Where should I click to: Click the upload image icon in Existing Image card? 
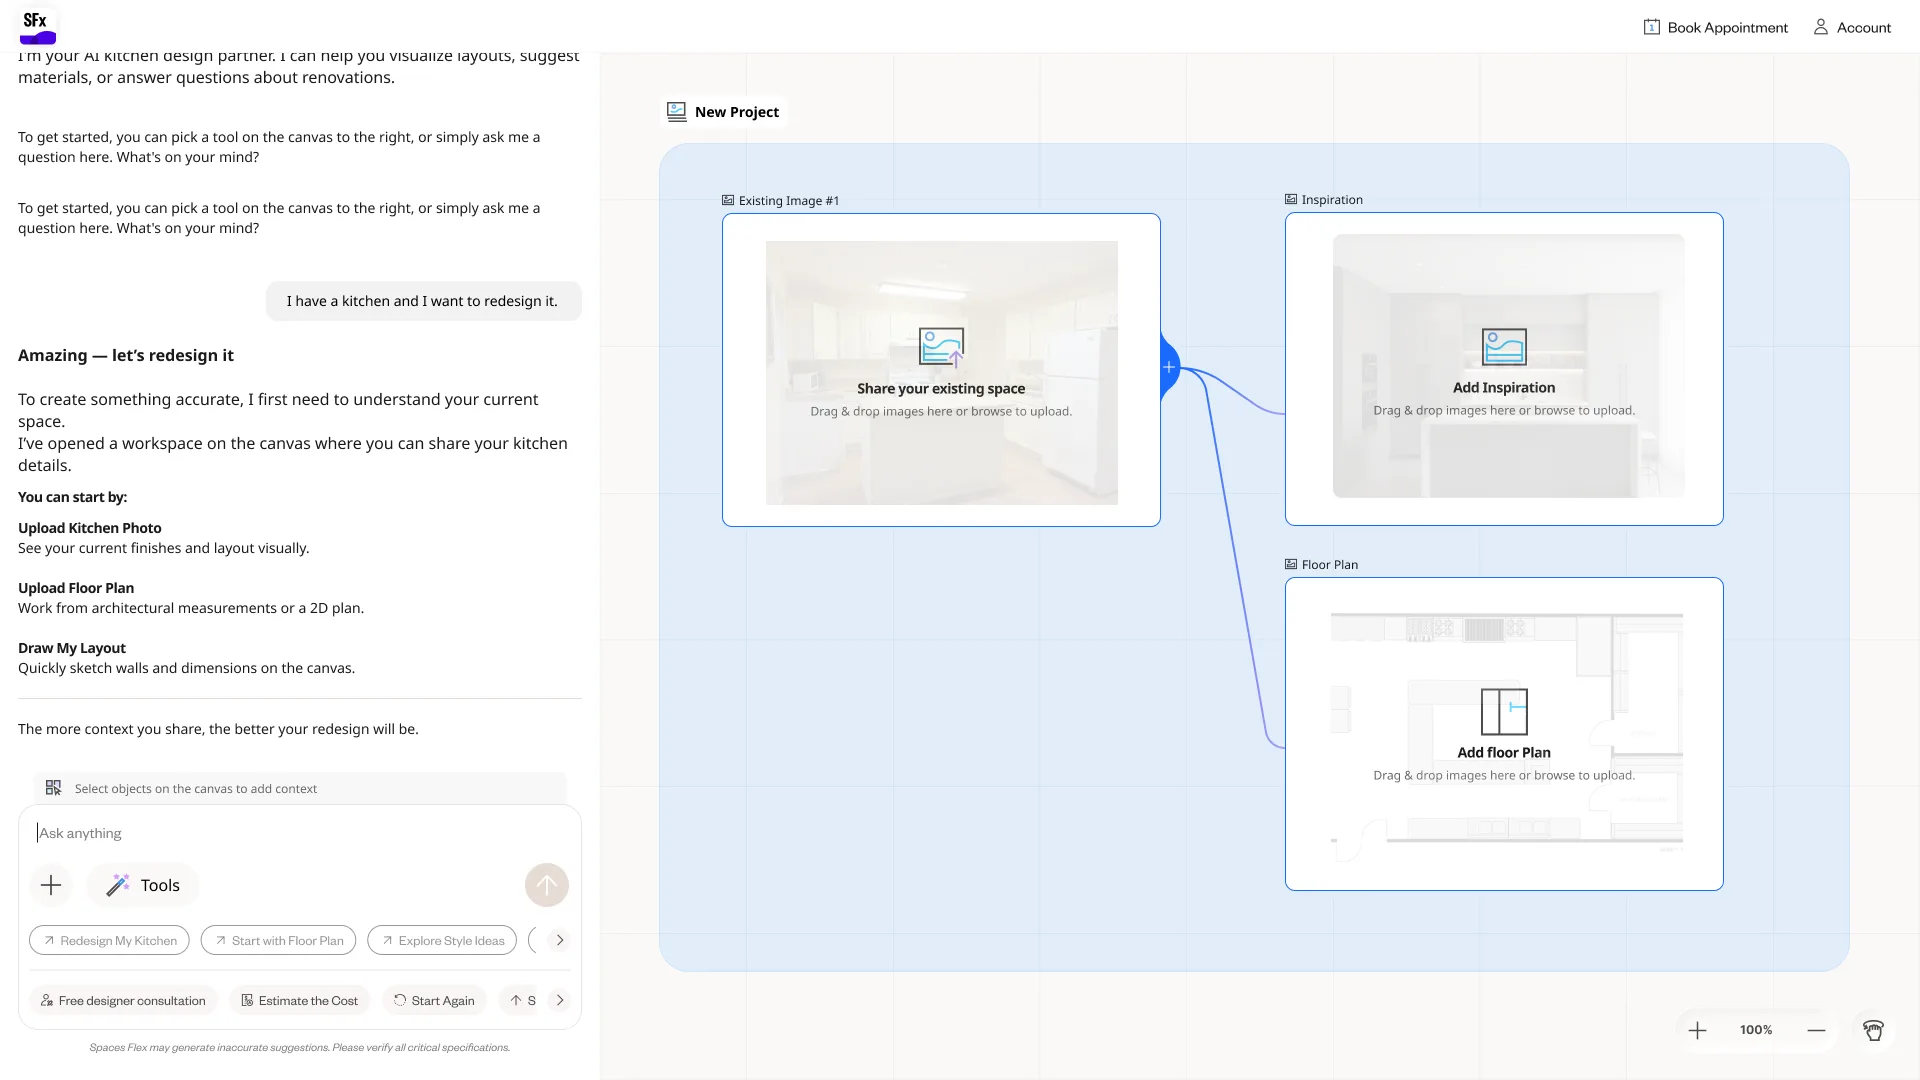pos(941,347)
